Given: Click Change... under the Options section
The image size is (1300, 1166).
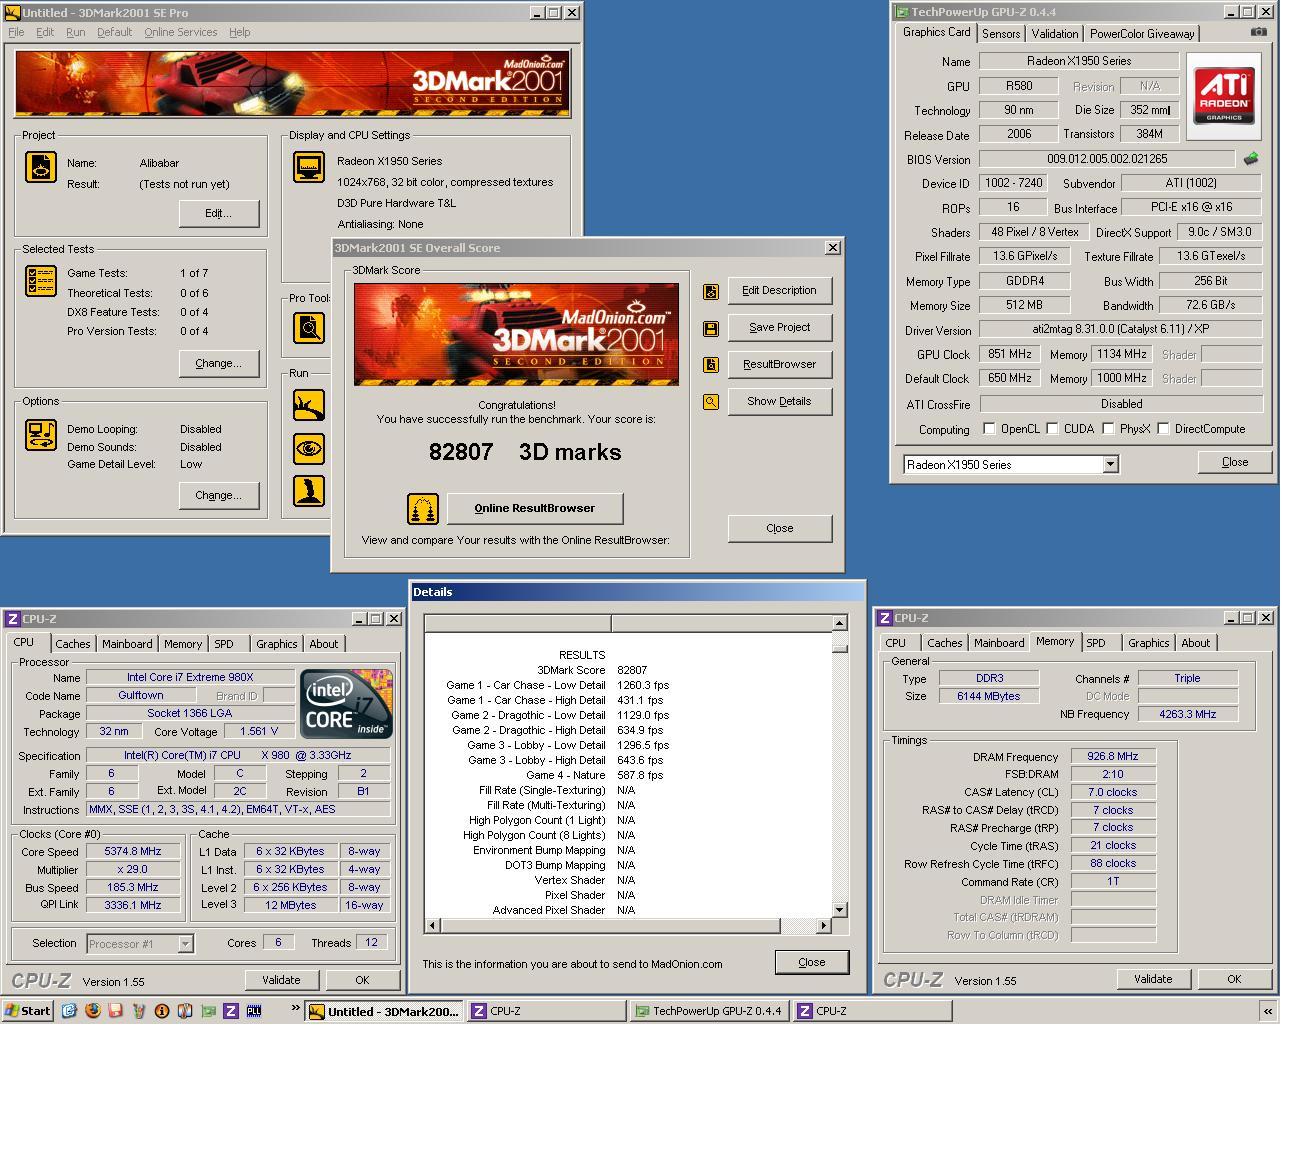Looking at the screenshot, I should click(x=219, y=496).
